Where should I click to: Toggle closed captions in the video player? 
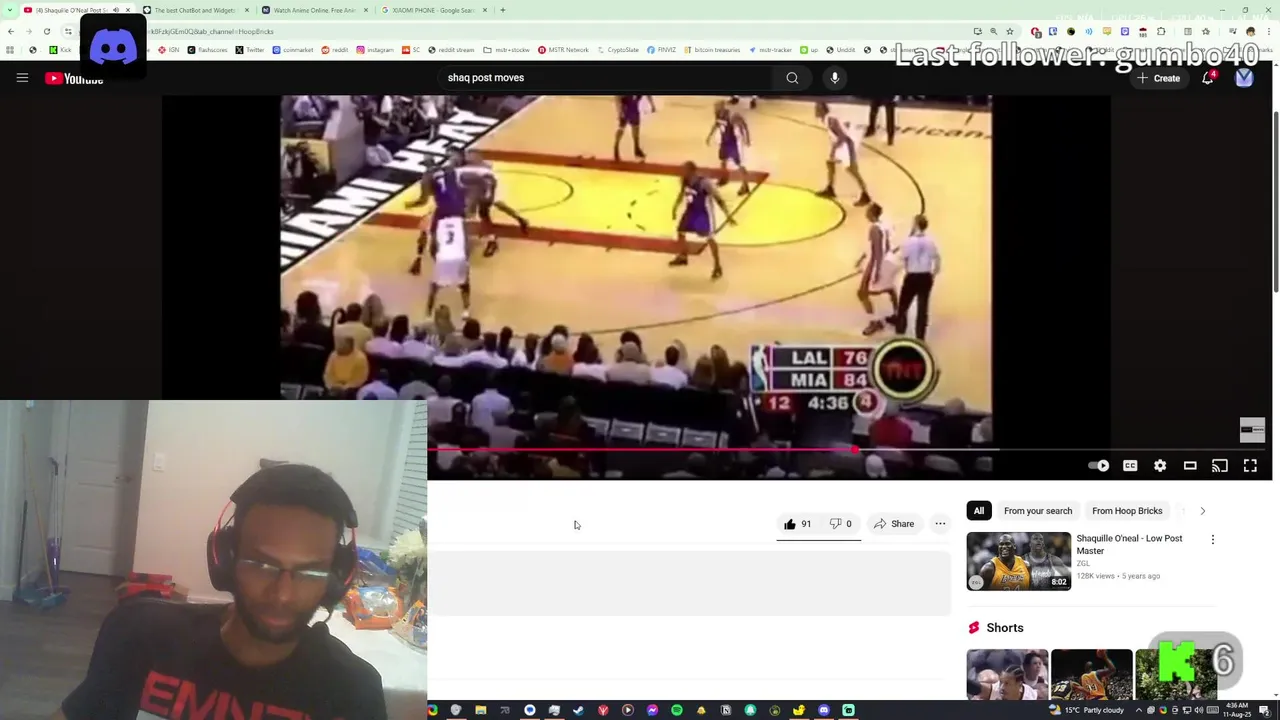[1130, 466]
